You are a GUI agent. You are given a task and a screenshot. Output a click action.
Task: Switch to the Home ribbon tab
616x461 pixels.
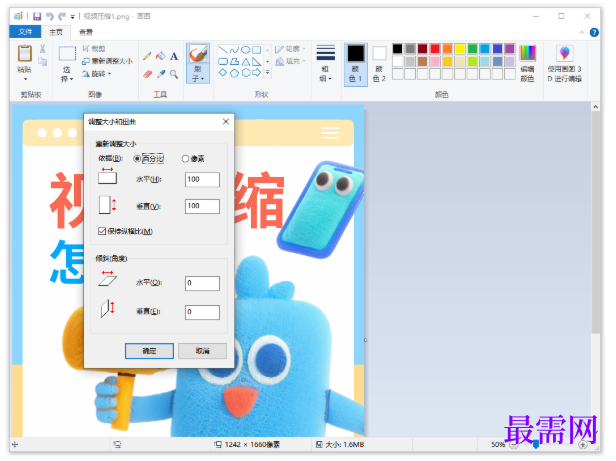(x=56, y=32)
